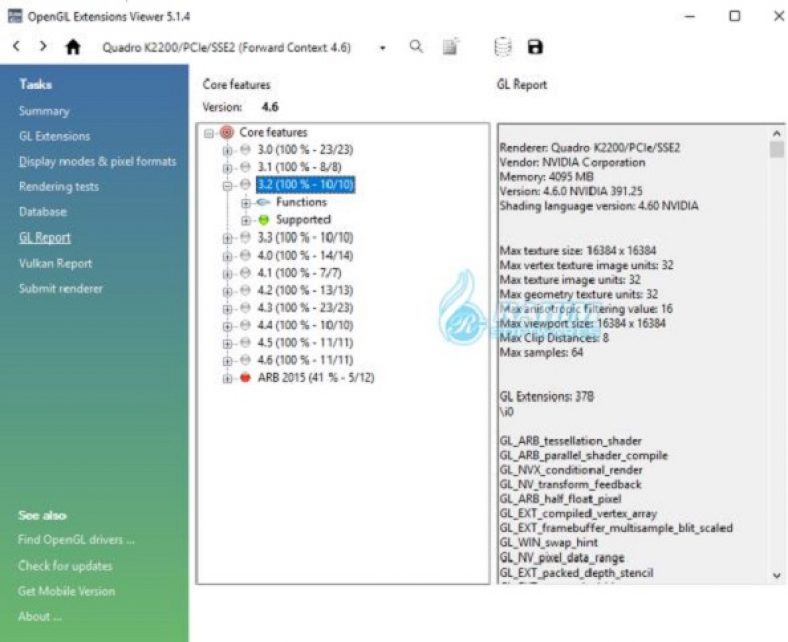This screenshot has width=788, height=642.
Task: Expand the Functions subnode
Action: [x=245, y=203]
